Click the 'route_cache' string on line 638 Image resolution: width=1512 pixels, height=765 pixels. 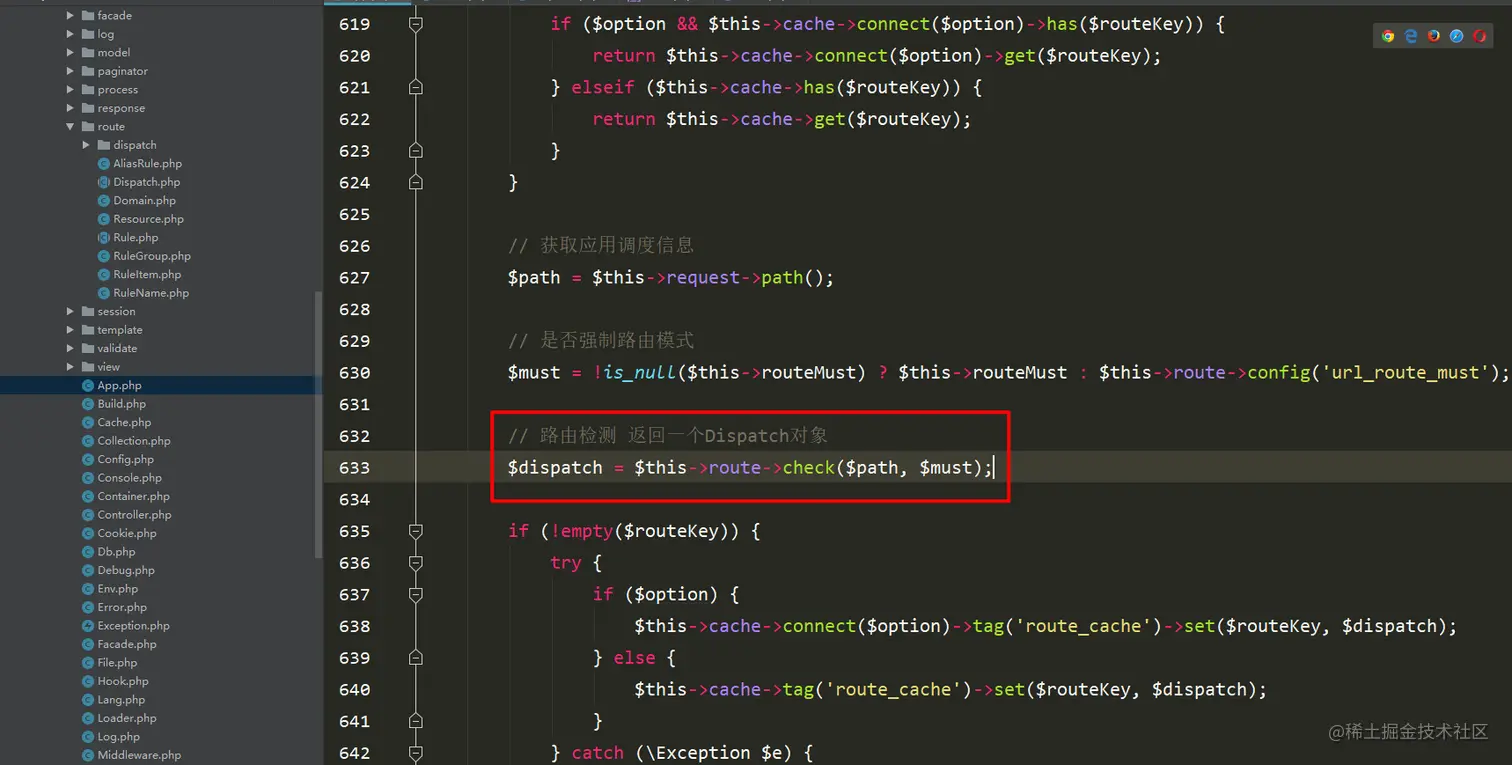tap(1083, 627)
